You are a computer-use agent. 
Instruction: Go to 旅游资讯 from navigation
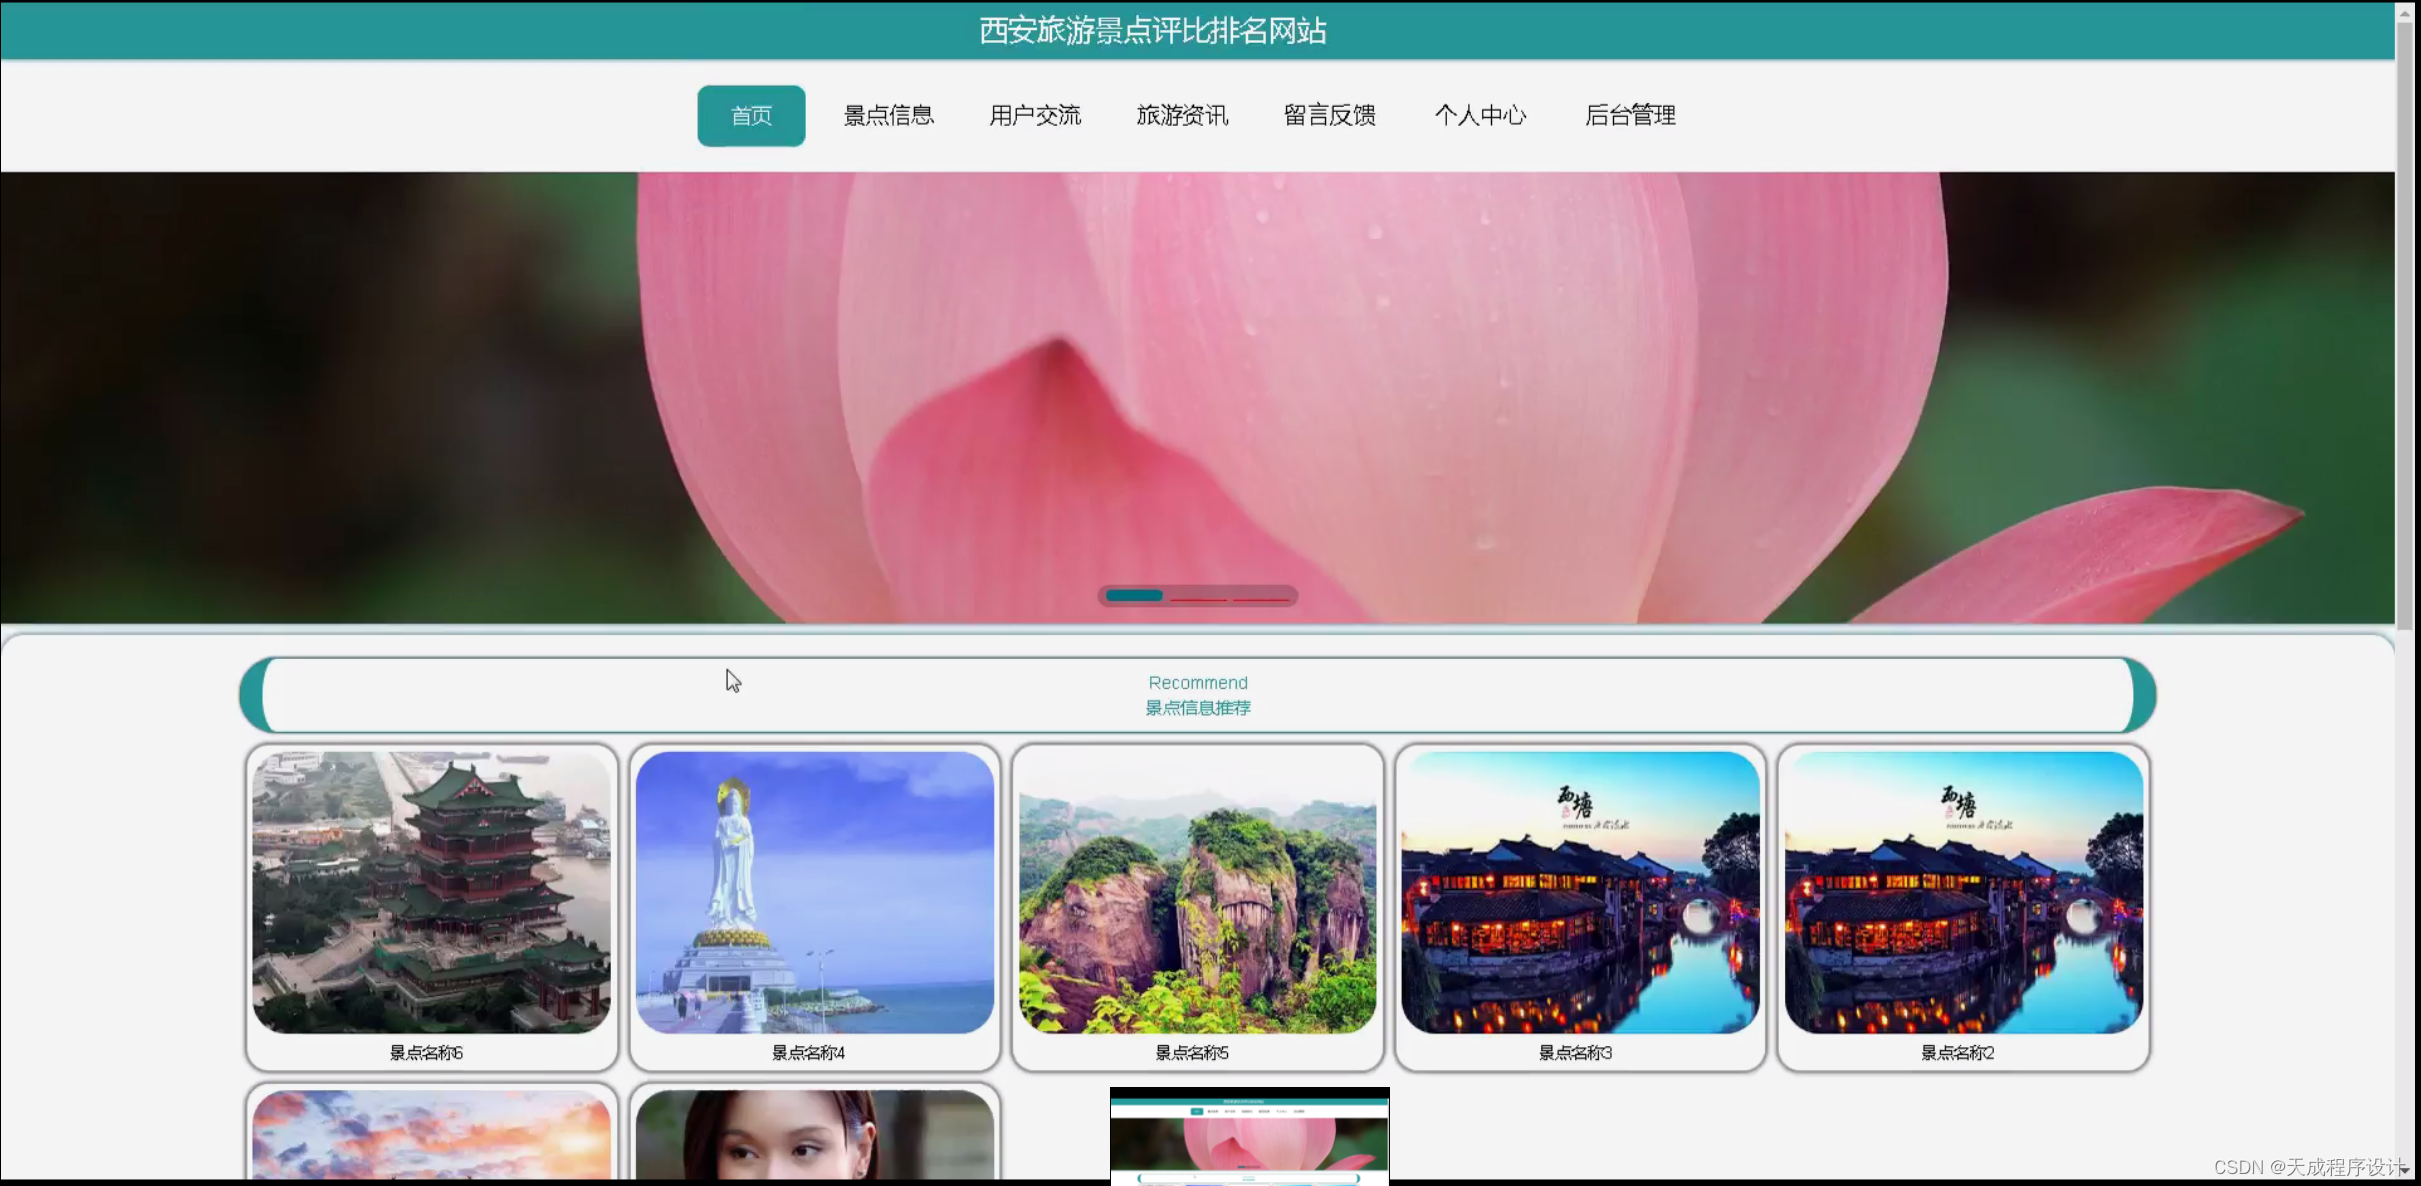pyautogui.click(x=1182, y=115)
